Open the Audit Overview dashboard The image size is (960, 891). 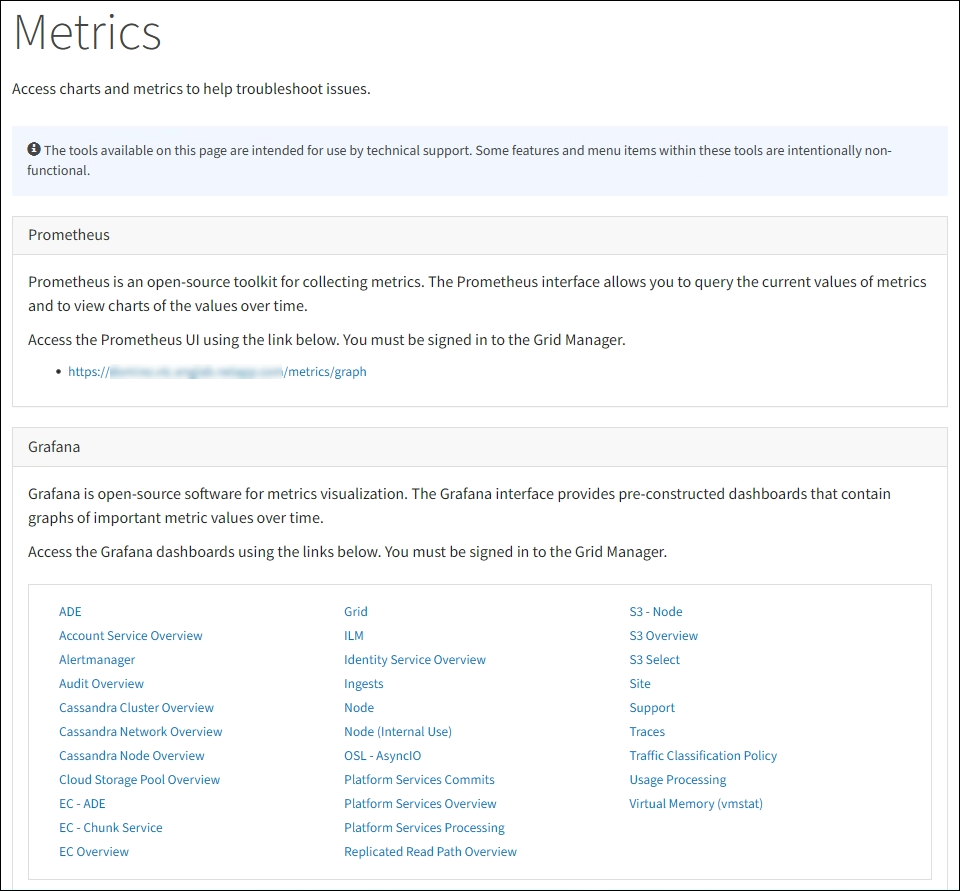click(x=101, y=684)
